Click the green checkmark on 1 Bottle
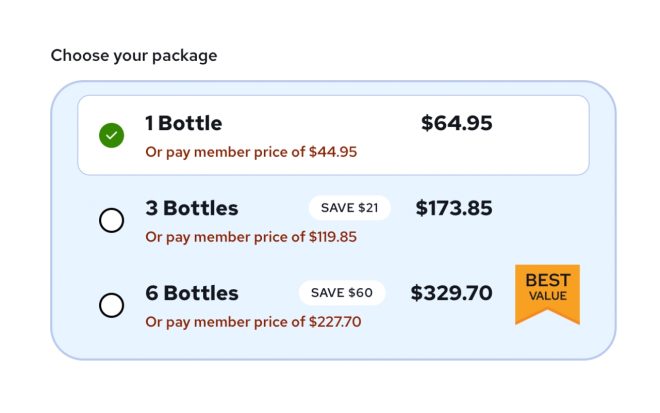 [x=112, y=135]
